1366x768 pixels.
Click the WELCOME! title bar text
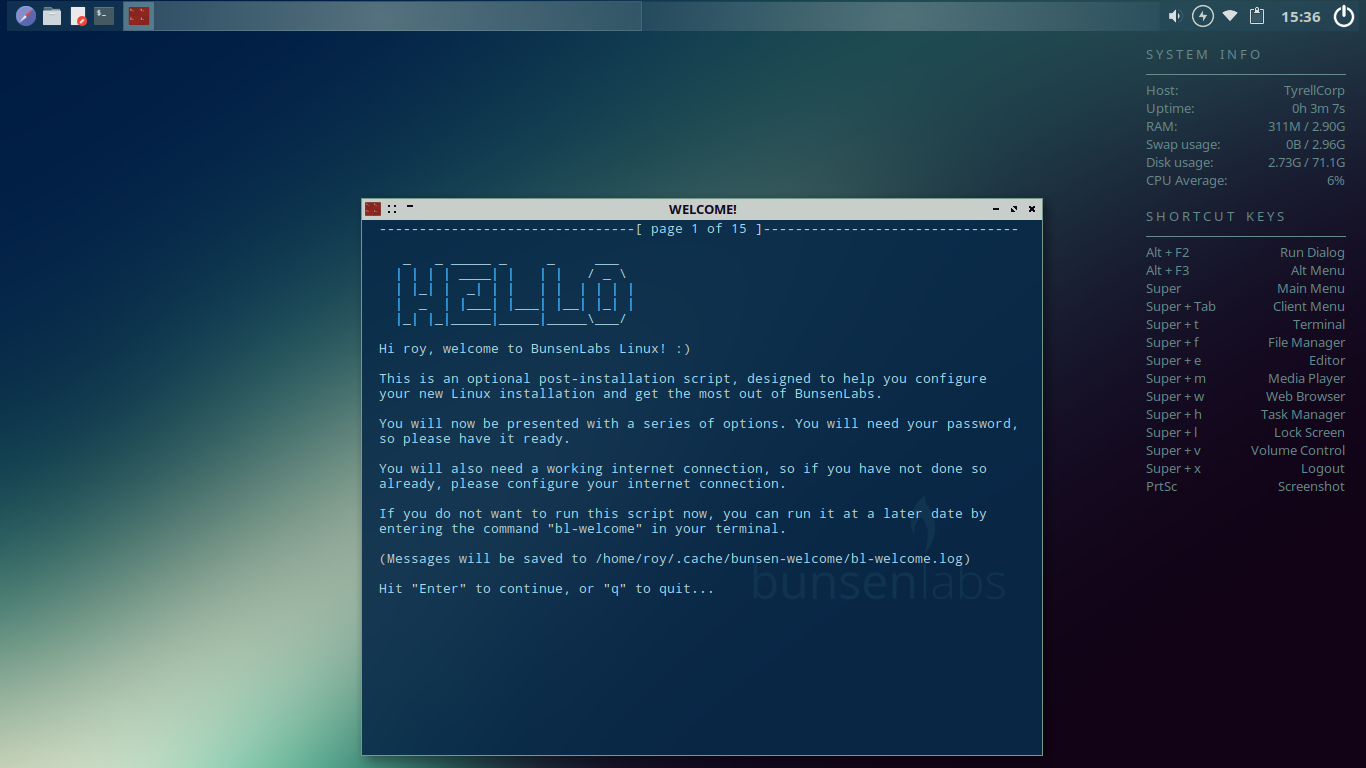pyautogui.click(x=703, y=209)
